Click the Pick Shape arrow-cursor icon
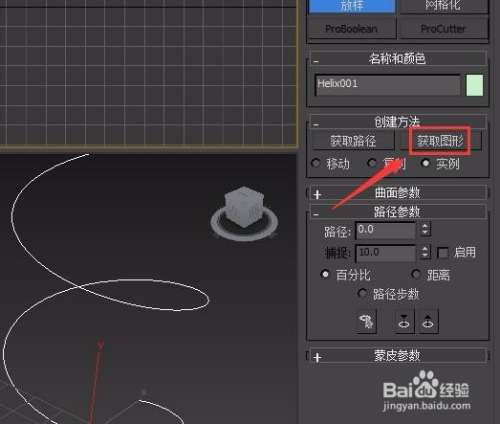 point(367,321)
